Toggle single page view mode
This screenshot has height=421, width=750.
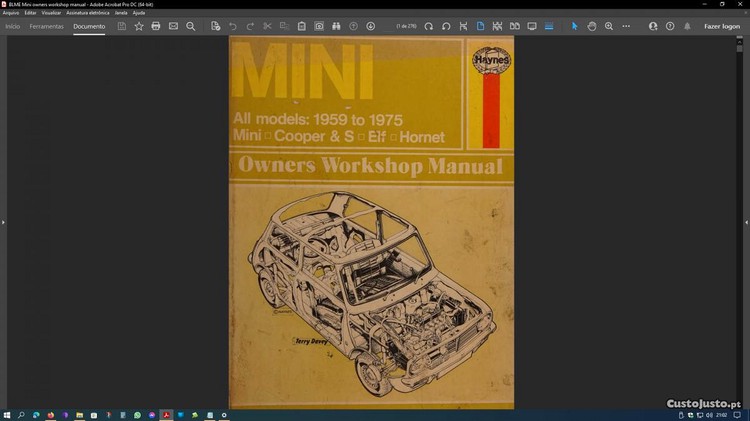pyautogui.click(x=480, y=26)
